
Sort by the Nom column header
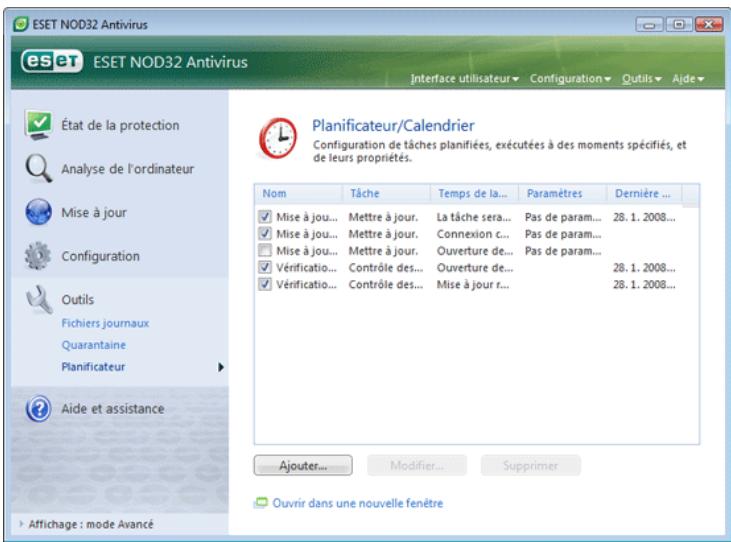click(x=299, y=193)
